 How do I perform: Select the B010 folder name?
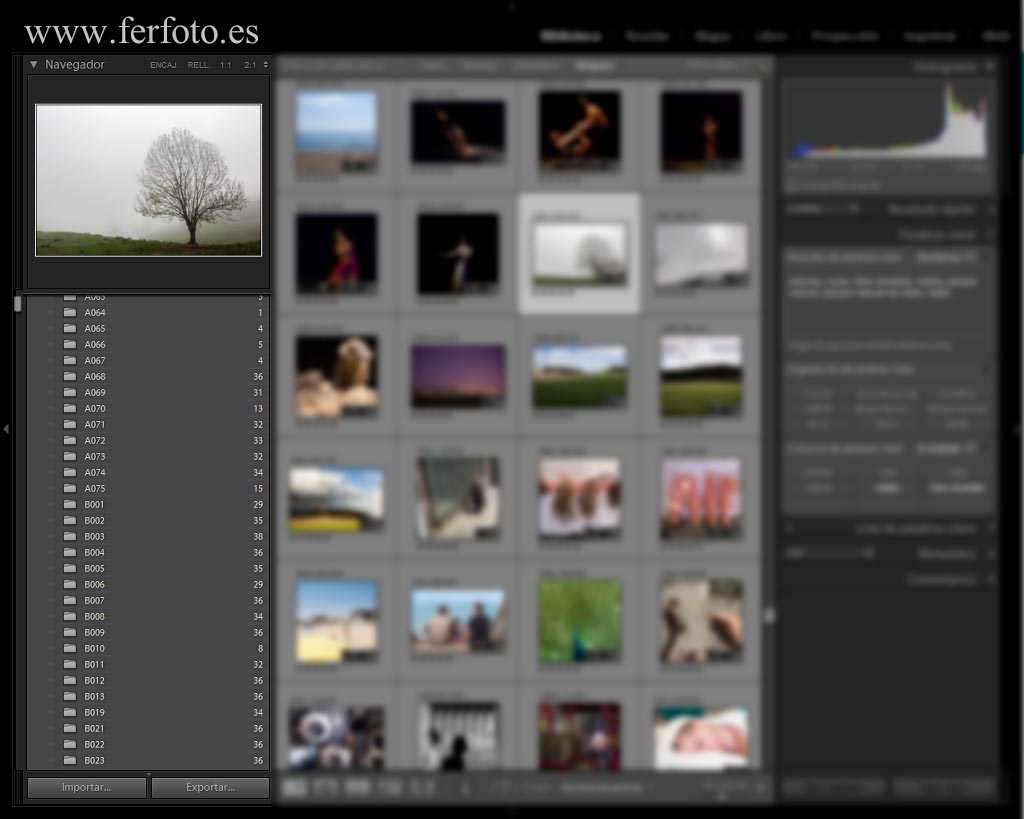(x=95, y=649)
